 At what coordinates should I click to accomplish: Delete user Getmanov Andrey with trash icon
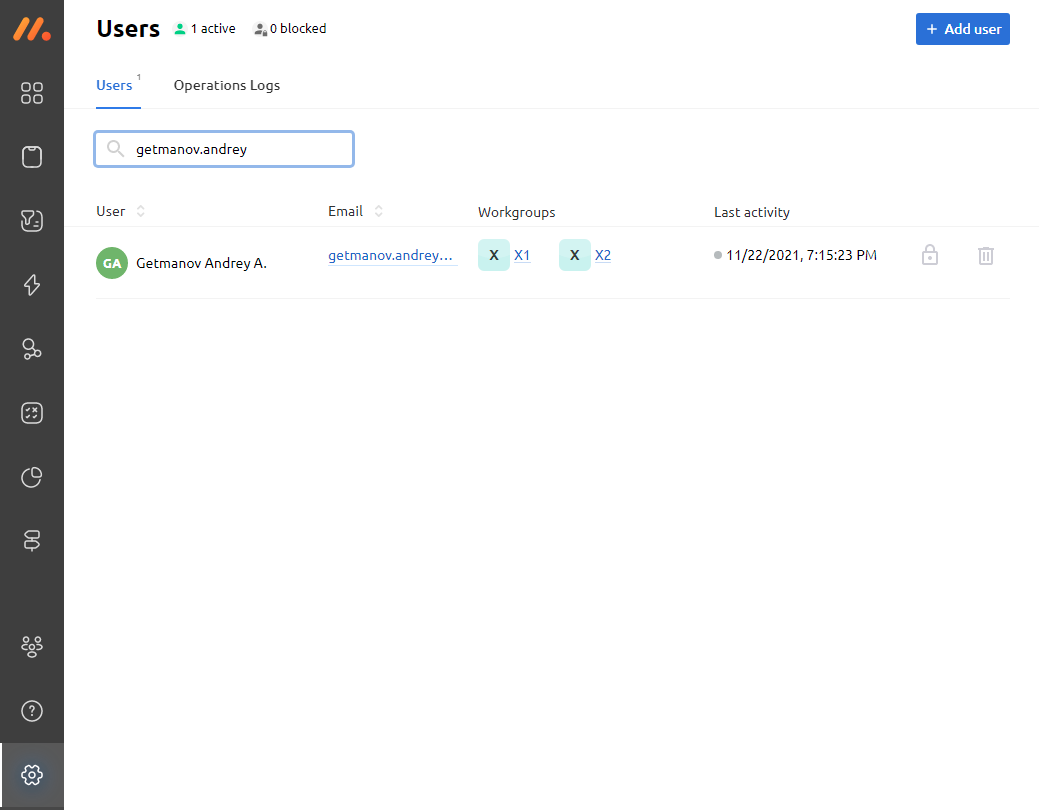[985, 256]
